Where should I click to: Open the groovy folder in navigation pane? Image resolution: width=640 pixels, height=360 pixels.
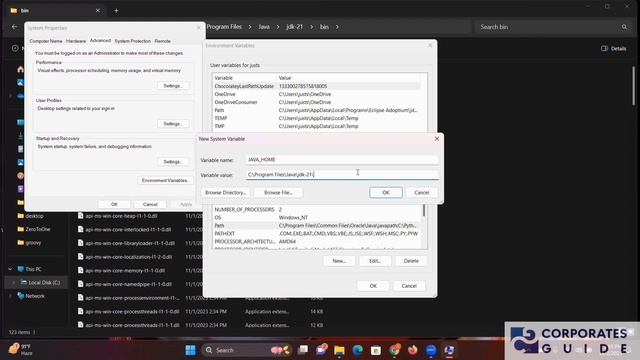tap(33, 243)
